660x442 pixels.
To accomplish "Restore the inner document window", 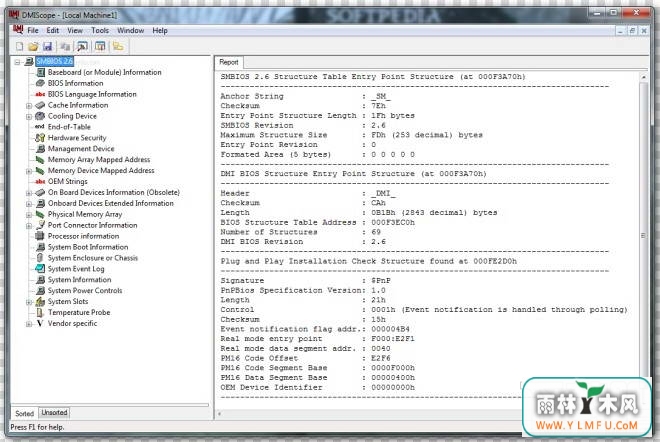I will 632,30.
